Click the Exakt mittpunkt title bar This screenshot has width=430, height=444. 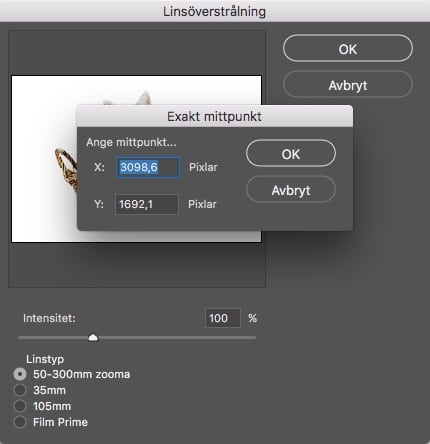coord(215,116)
